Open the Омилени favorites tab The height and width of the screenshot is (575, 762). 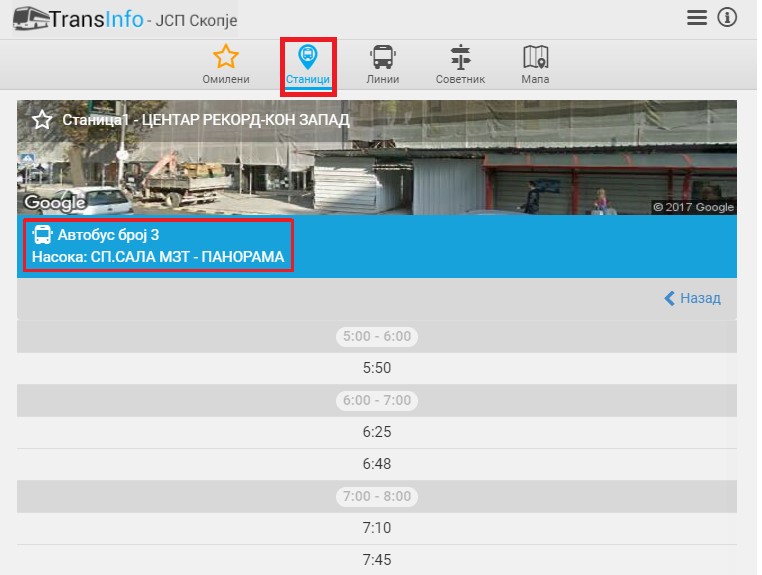tap(226, 64)
